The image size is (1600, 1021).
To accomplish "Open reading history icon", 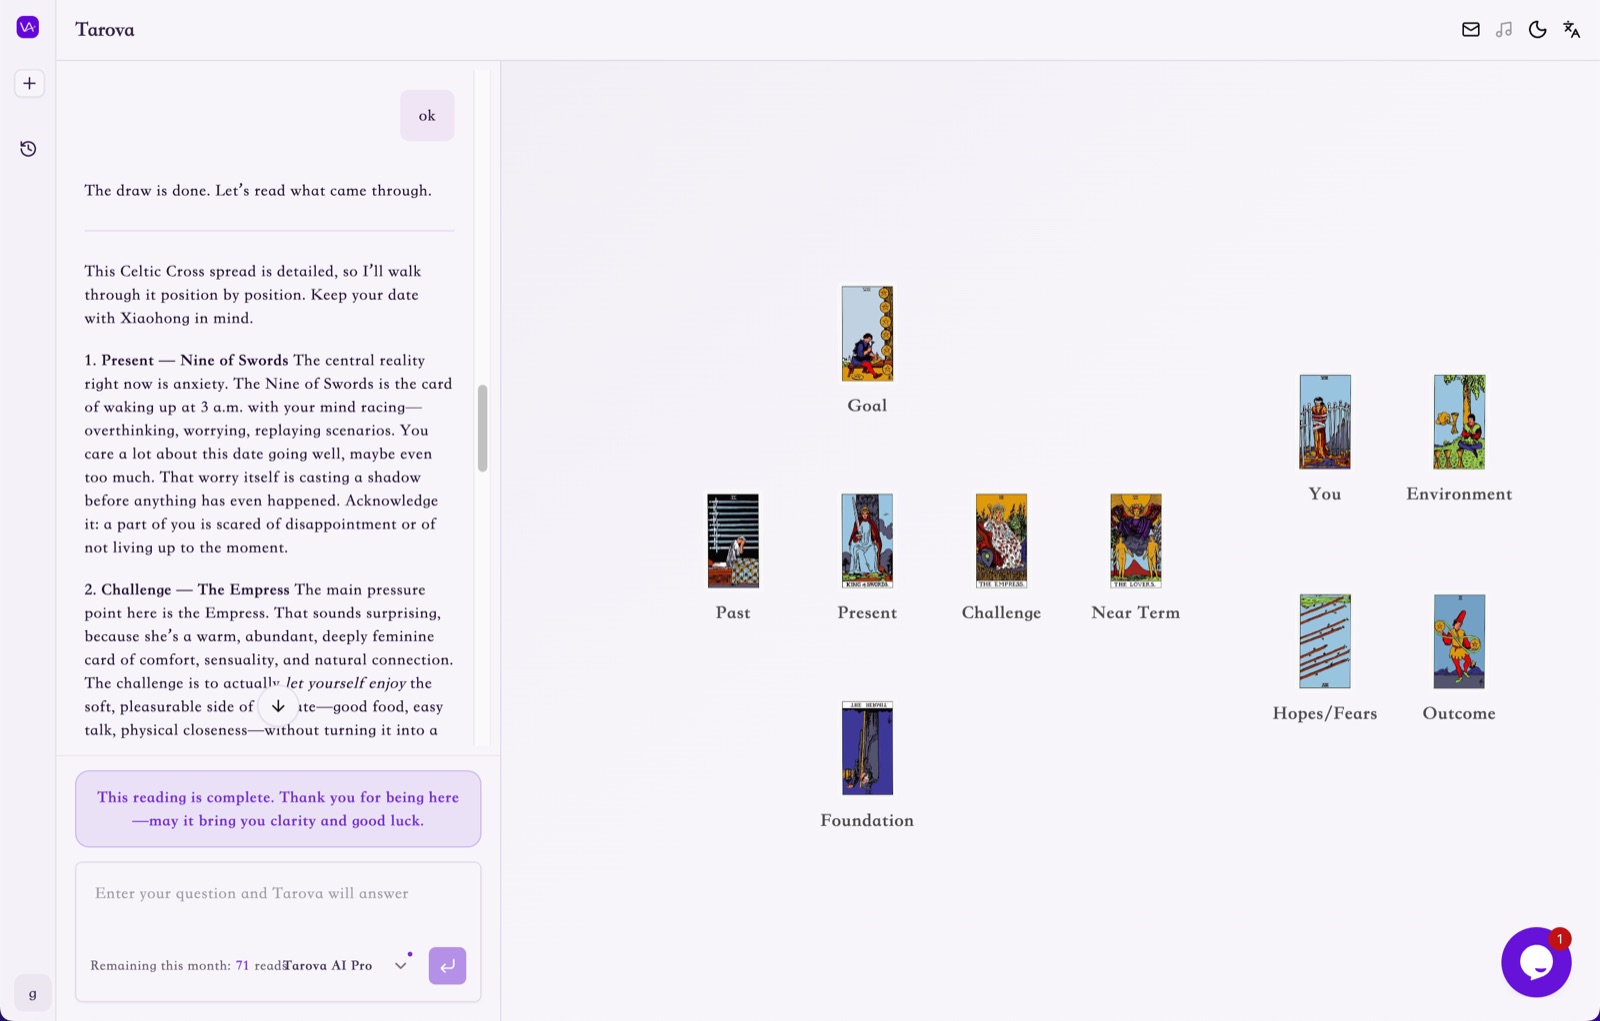I will (x=28, y=149).
